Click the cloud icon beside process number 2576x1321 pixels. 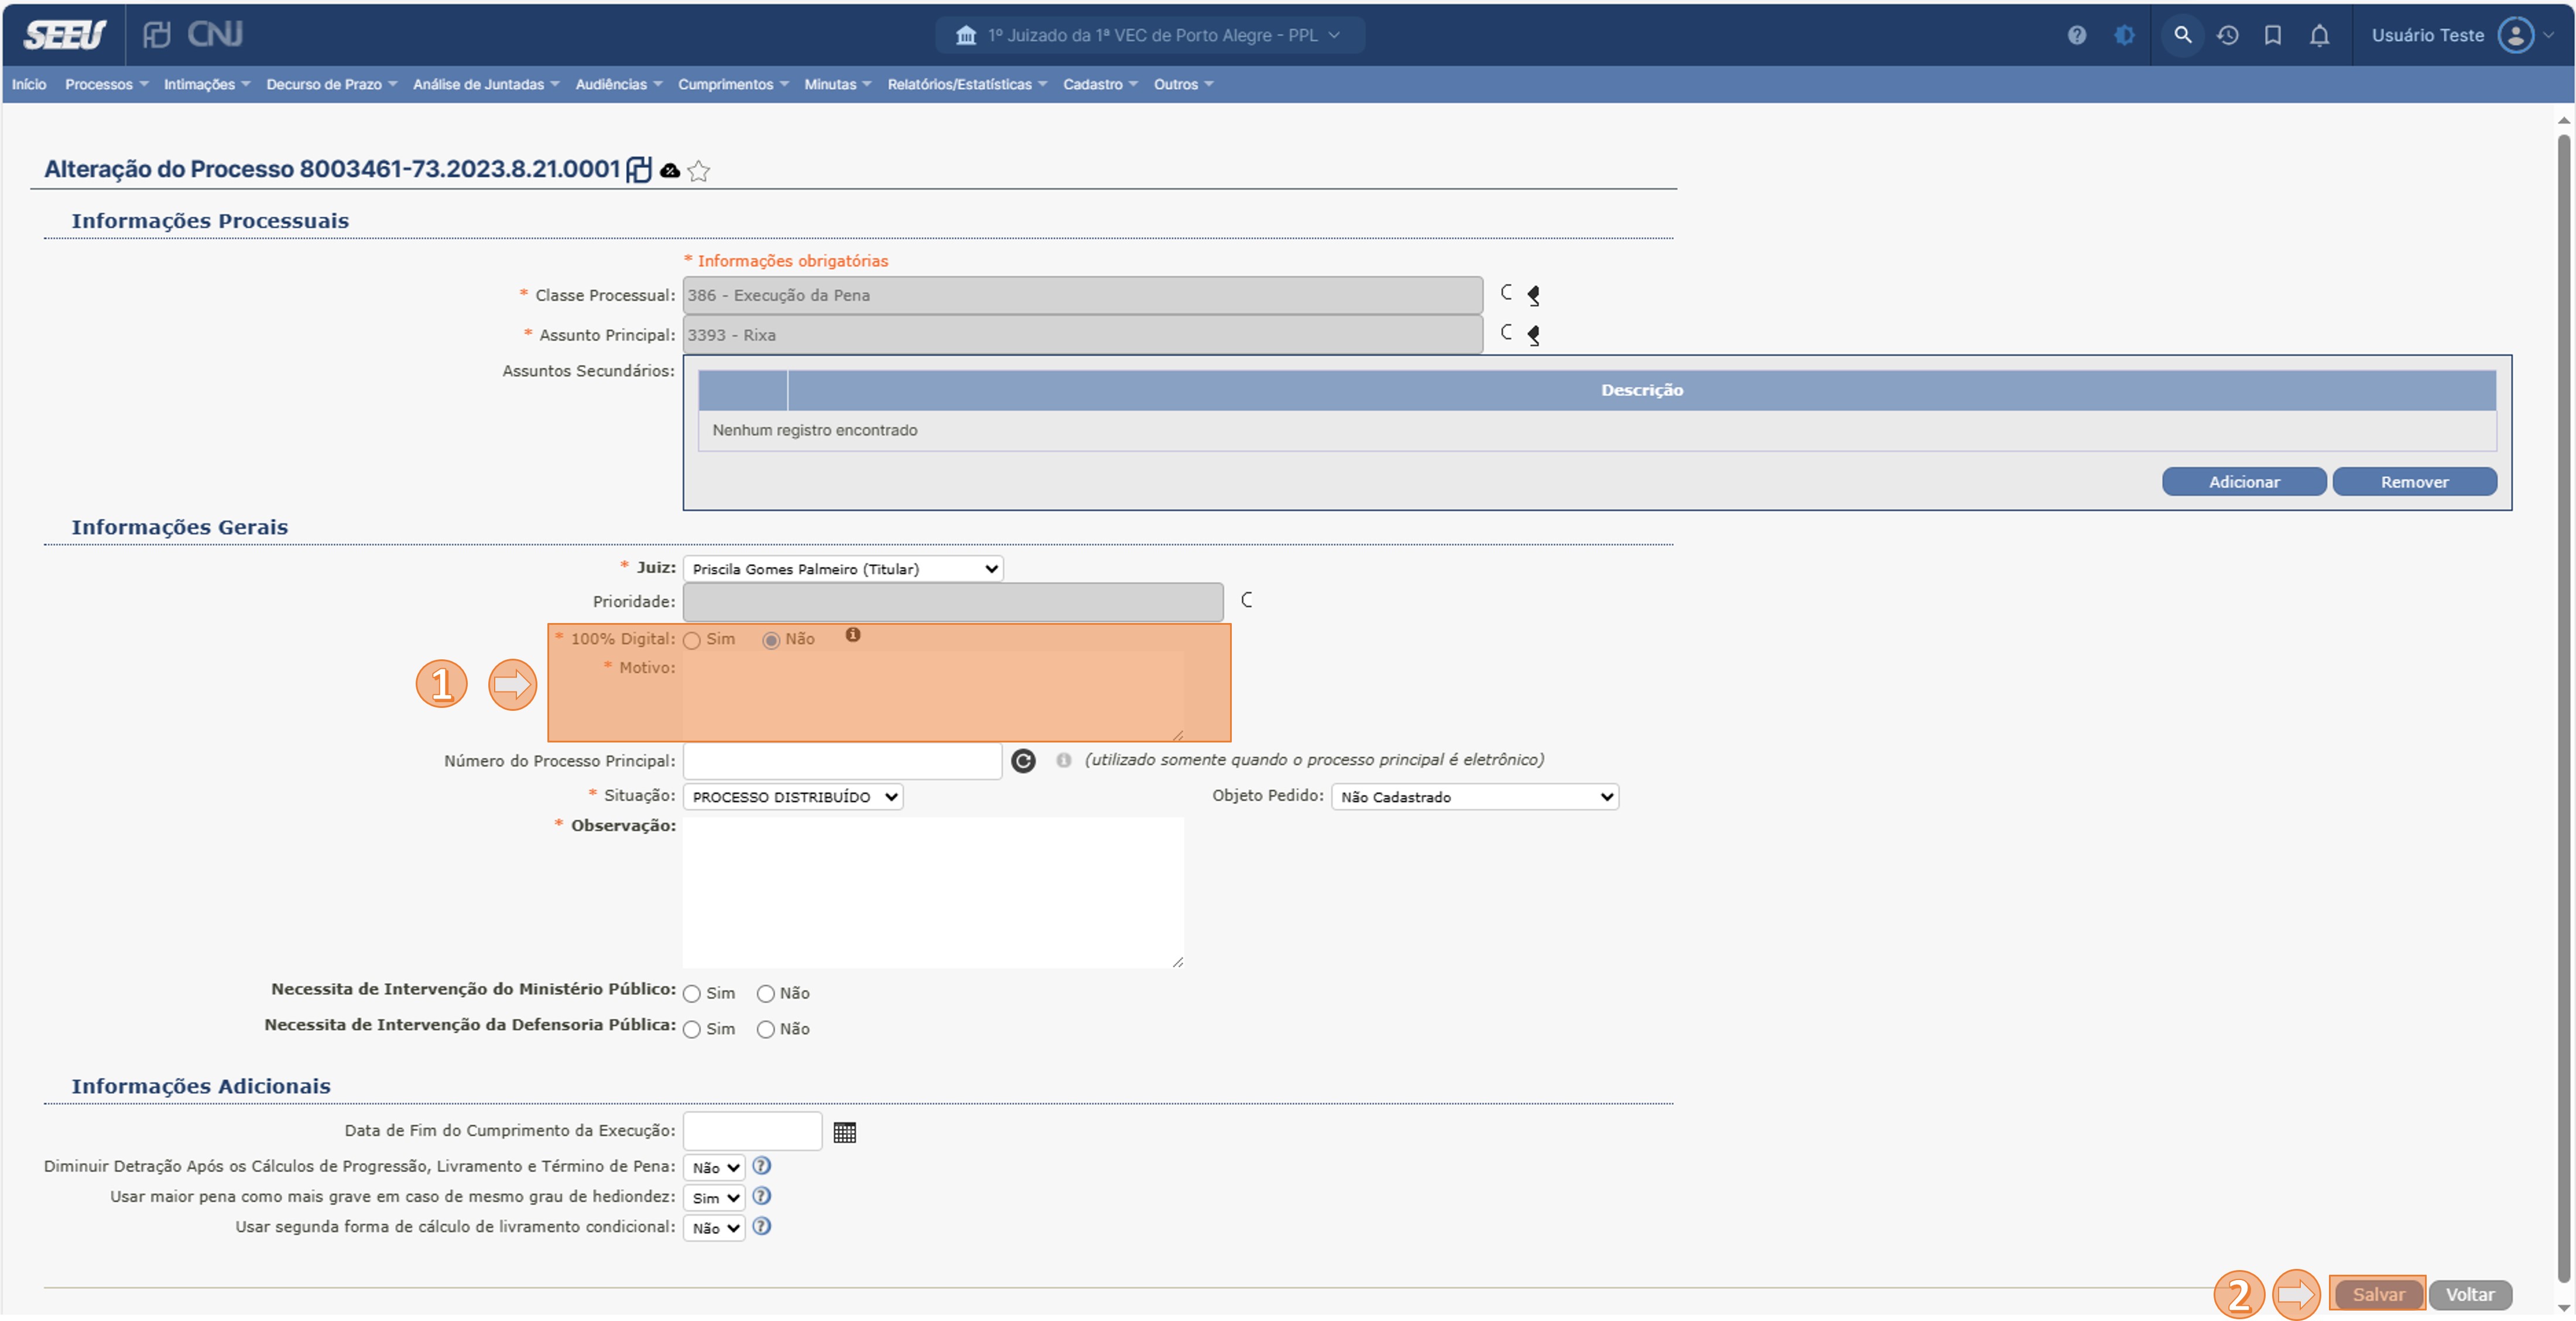pos(670,171)
